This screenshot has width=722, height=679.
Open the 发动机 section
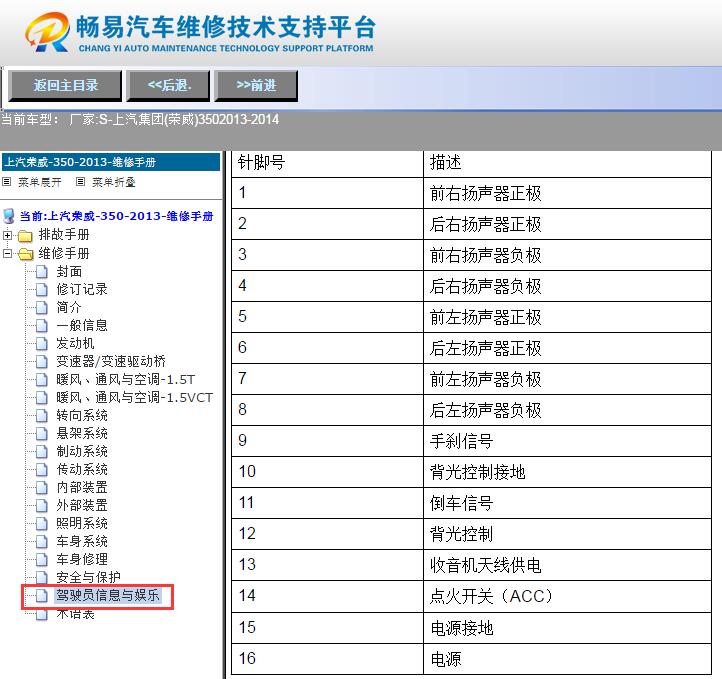tap(75, 343)
